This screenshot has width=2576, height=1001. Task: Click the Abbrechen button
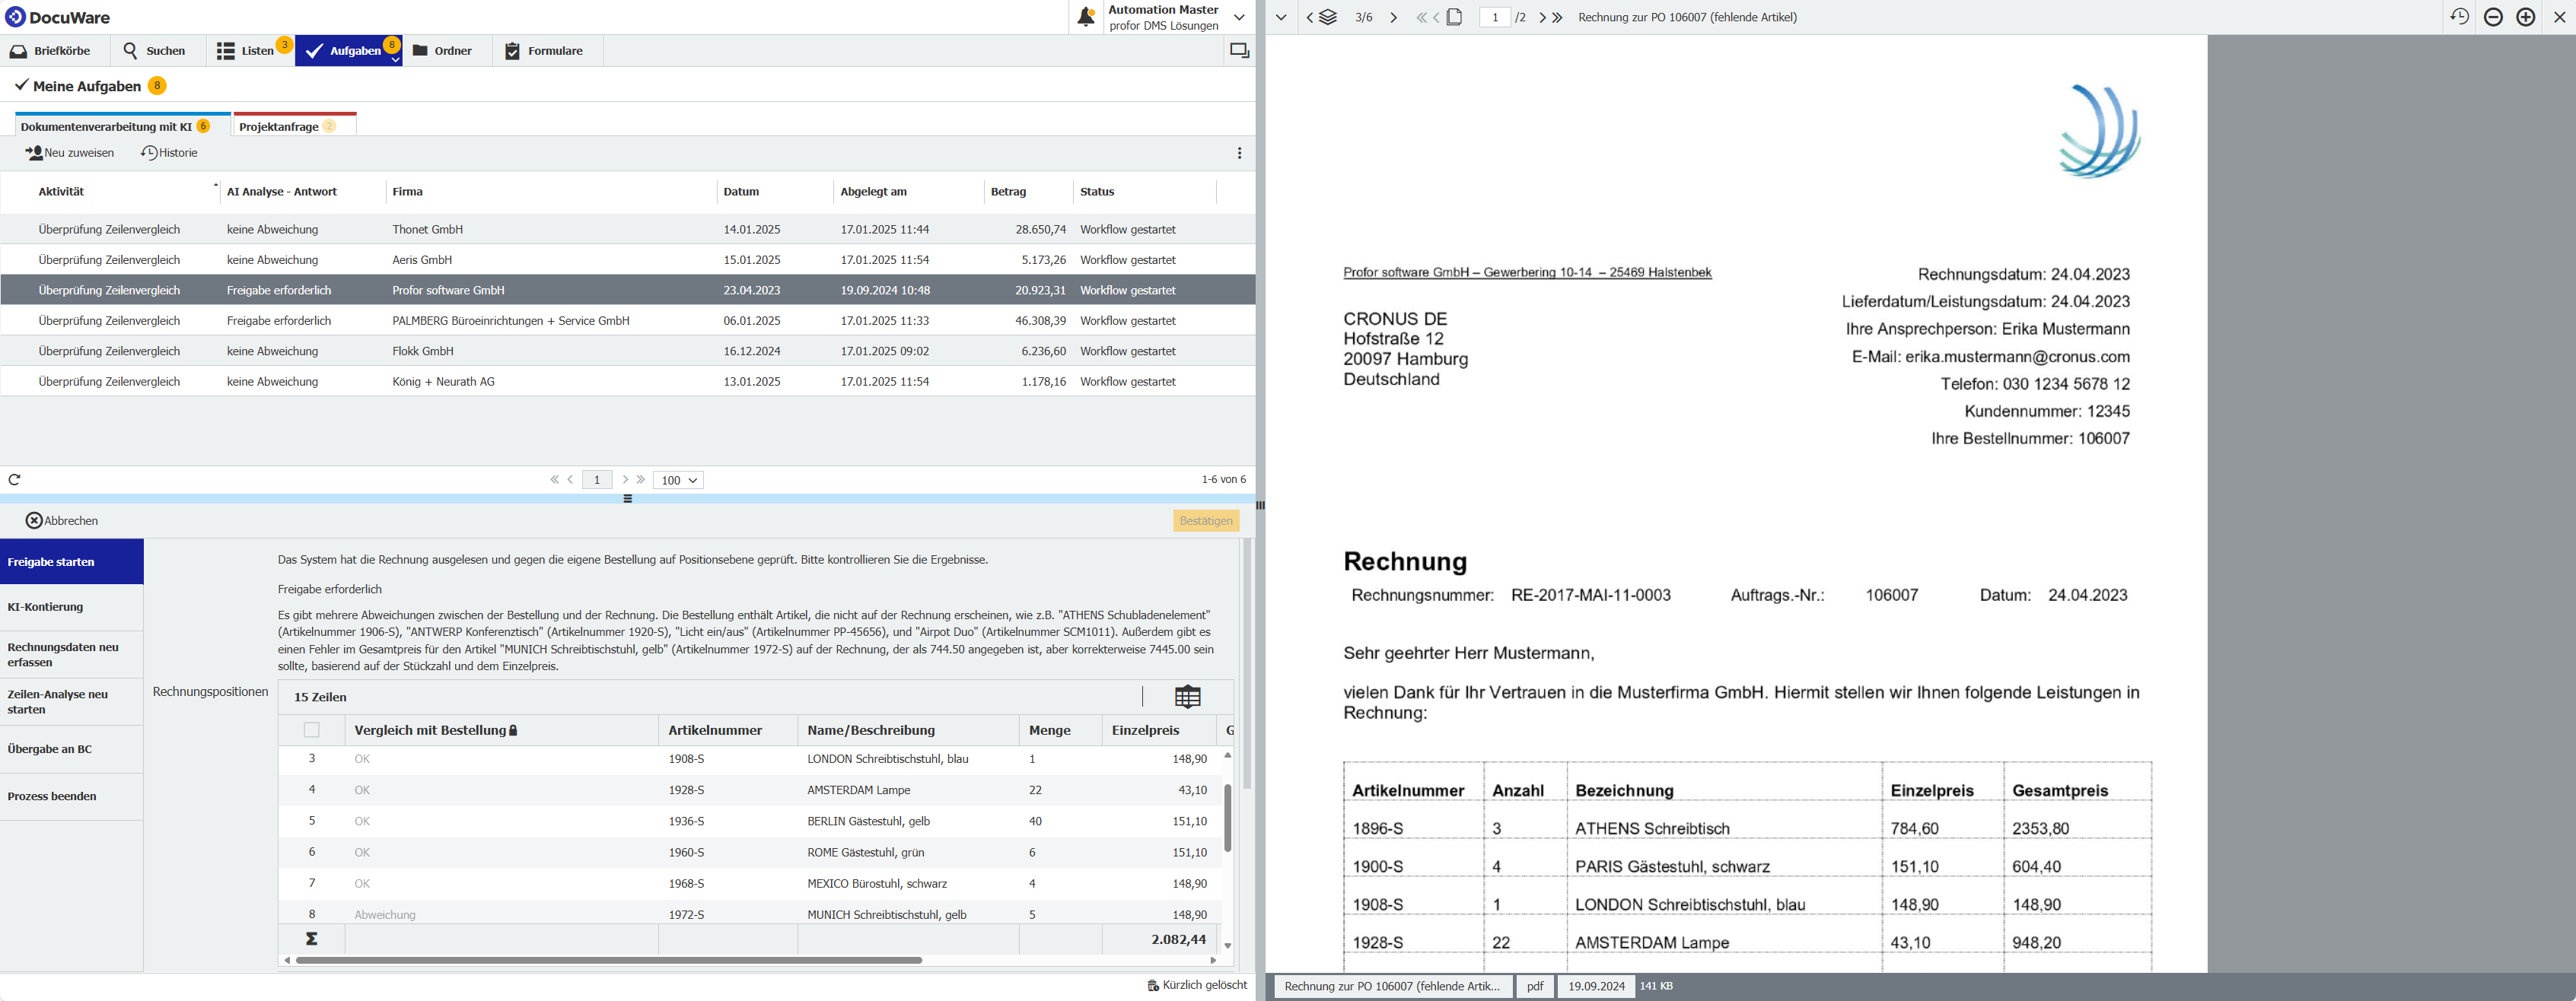pyautogui.click(x=62, y=521)
